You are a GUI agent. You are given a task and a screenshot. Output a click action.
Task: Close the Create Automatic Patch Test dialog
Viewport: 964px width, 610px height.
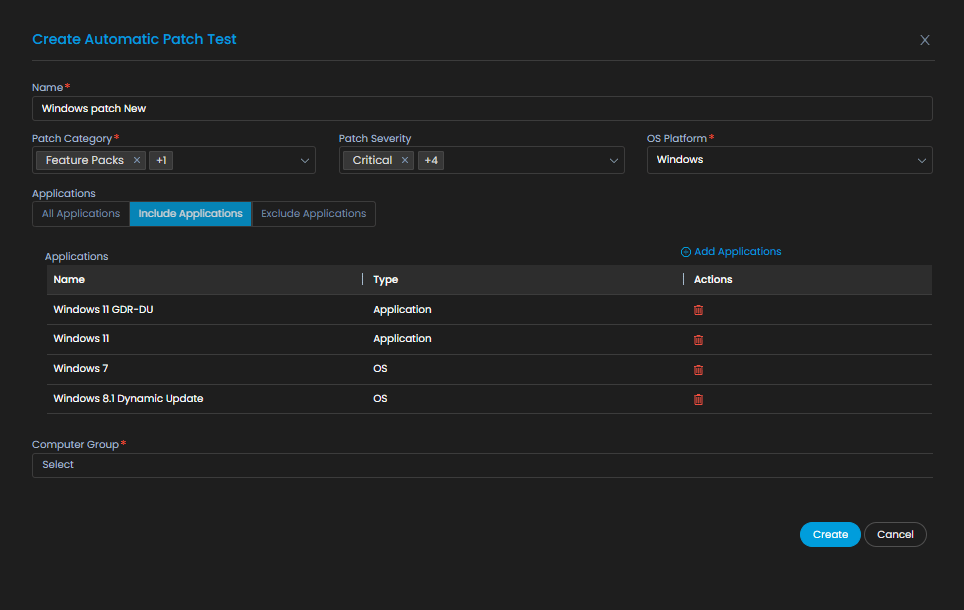click(x=925, y=40)
